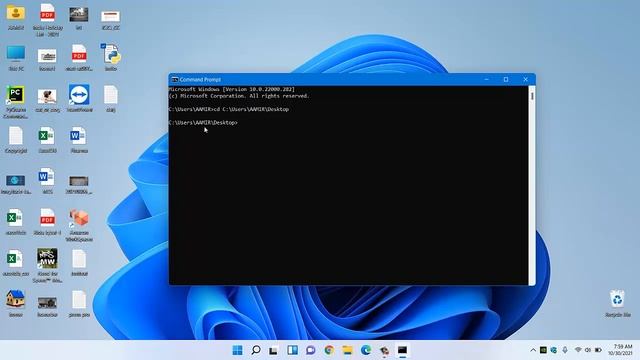Open taskbar Search
The height and width of the screenshot is (360, 640).
256,350
